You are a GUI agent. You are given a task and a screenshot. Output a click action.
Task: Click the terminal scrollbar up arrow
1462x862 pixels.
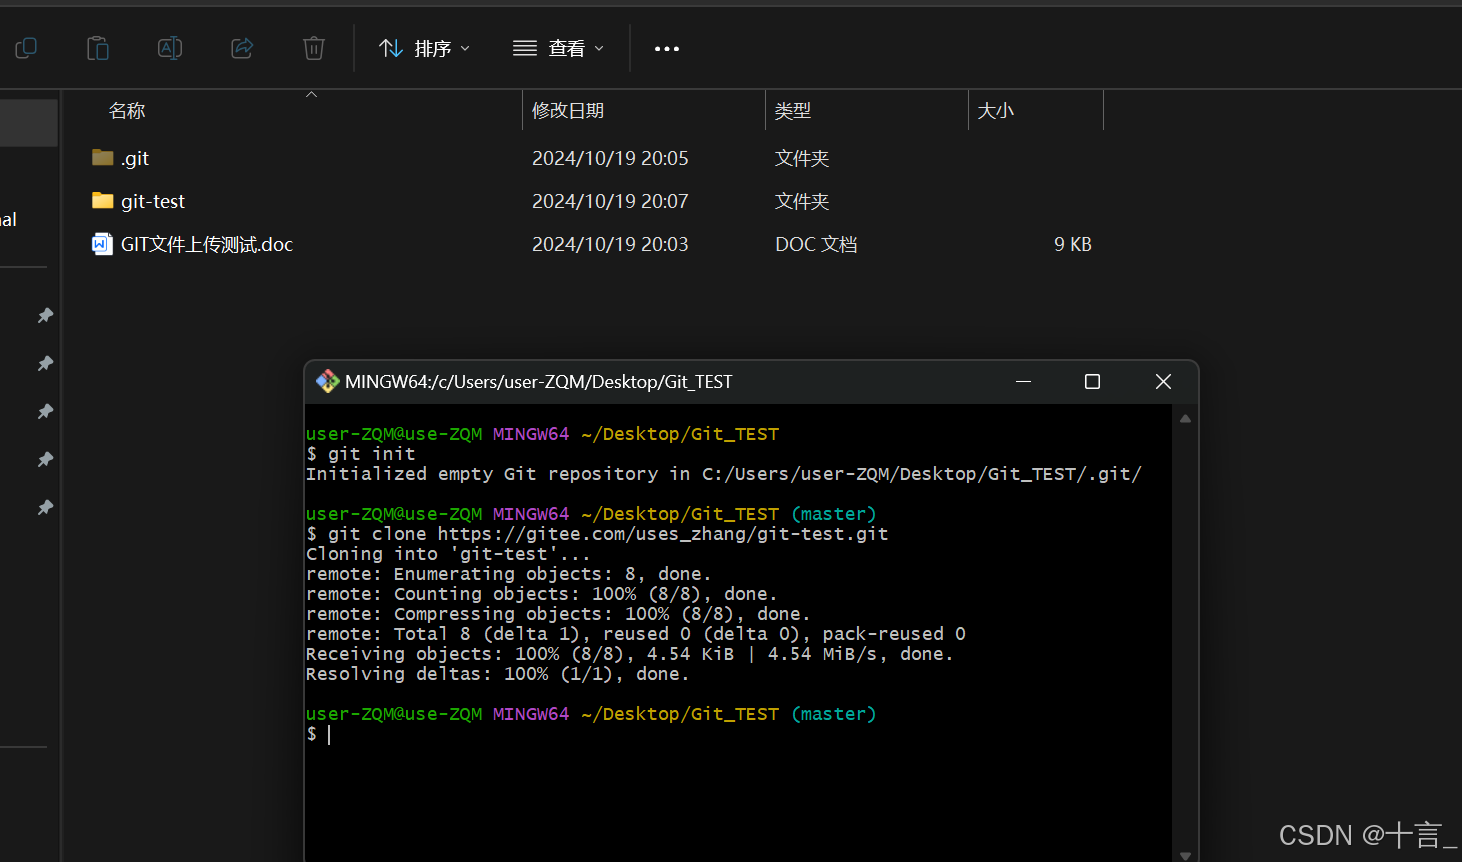(x=1185, y=419)
